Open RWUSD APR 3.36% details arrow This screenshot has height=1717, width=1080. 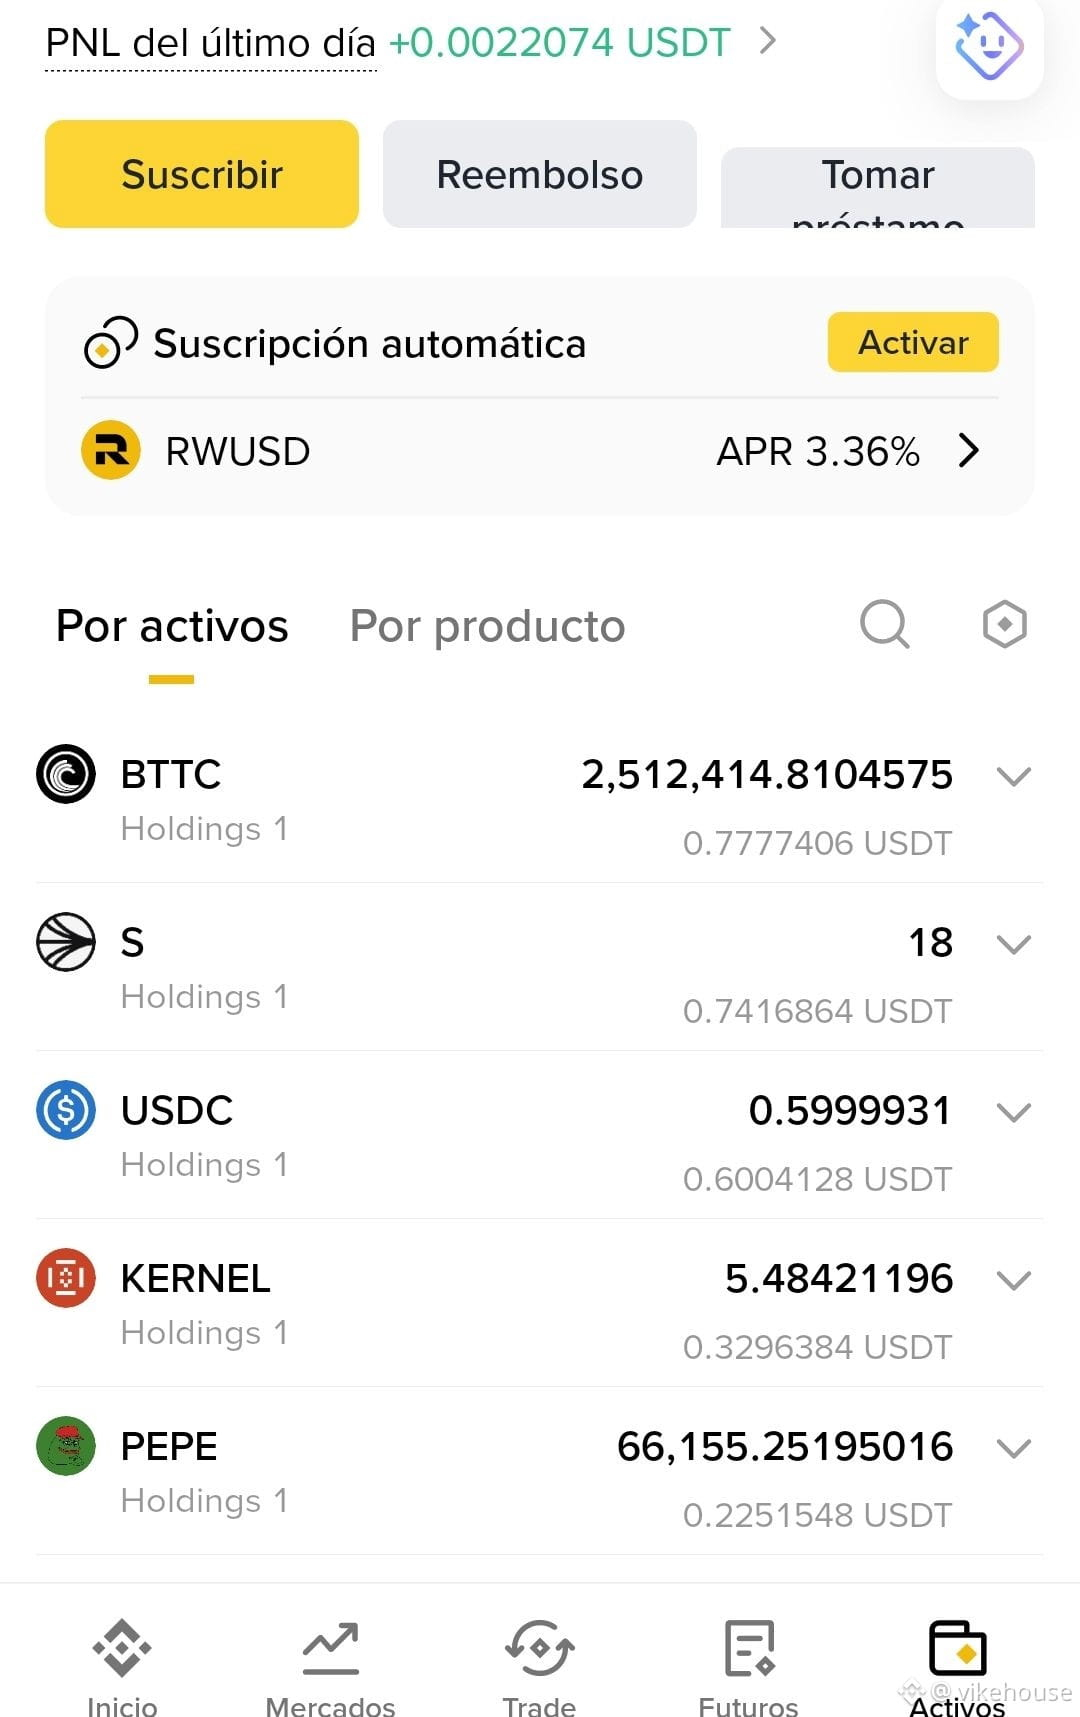(x=968, y=450)
